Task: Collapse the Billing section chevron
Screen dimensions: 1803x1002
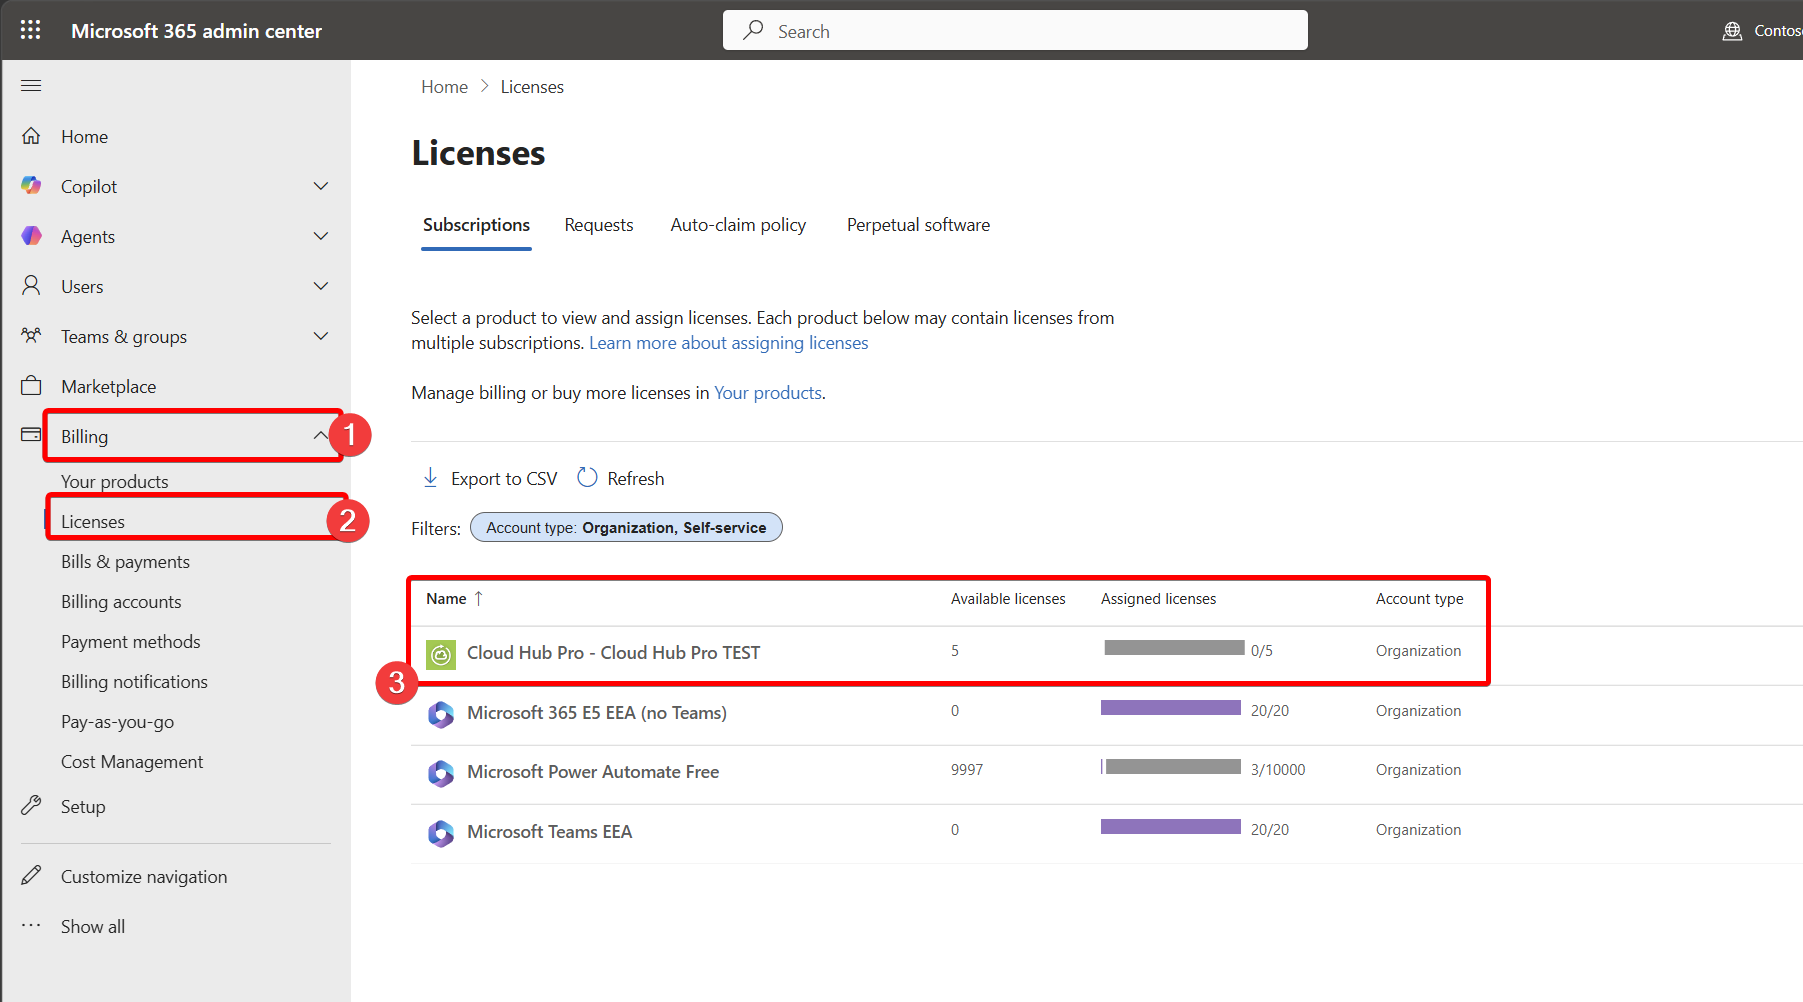Action: coord(321,435)
